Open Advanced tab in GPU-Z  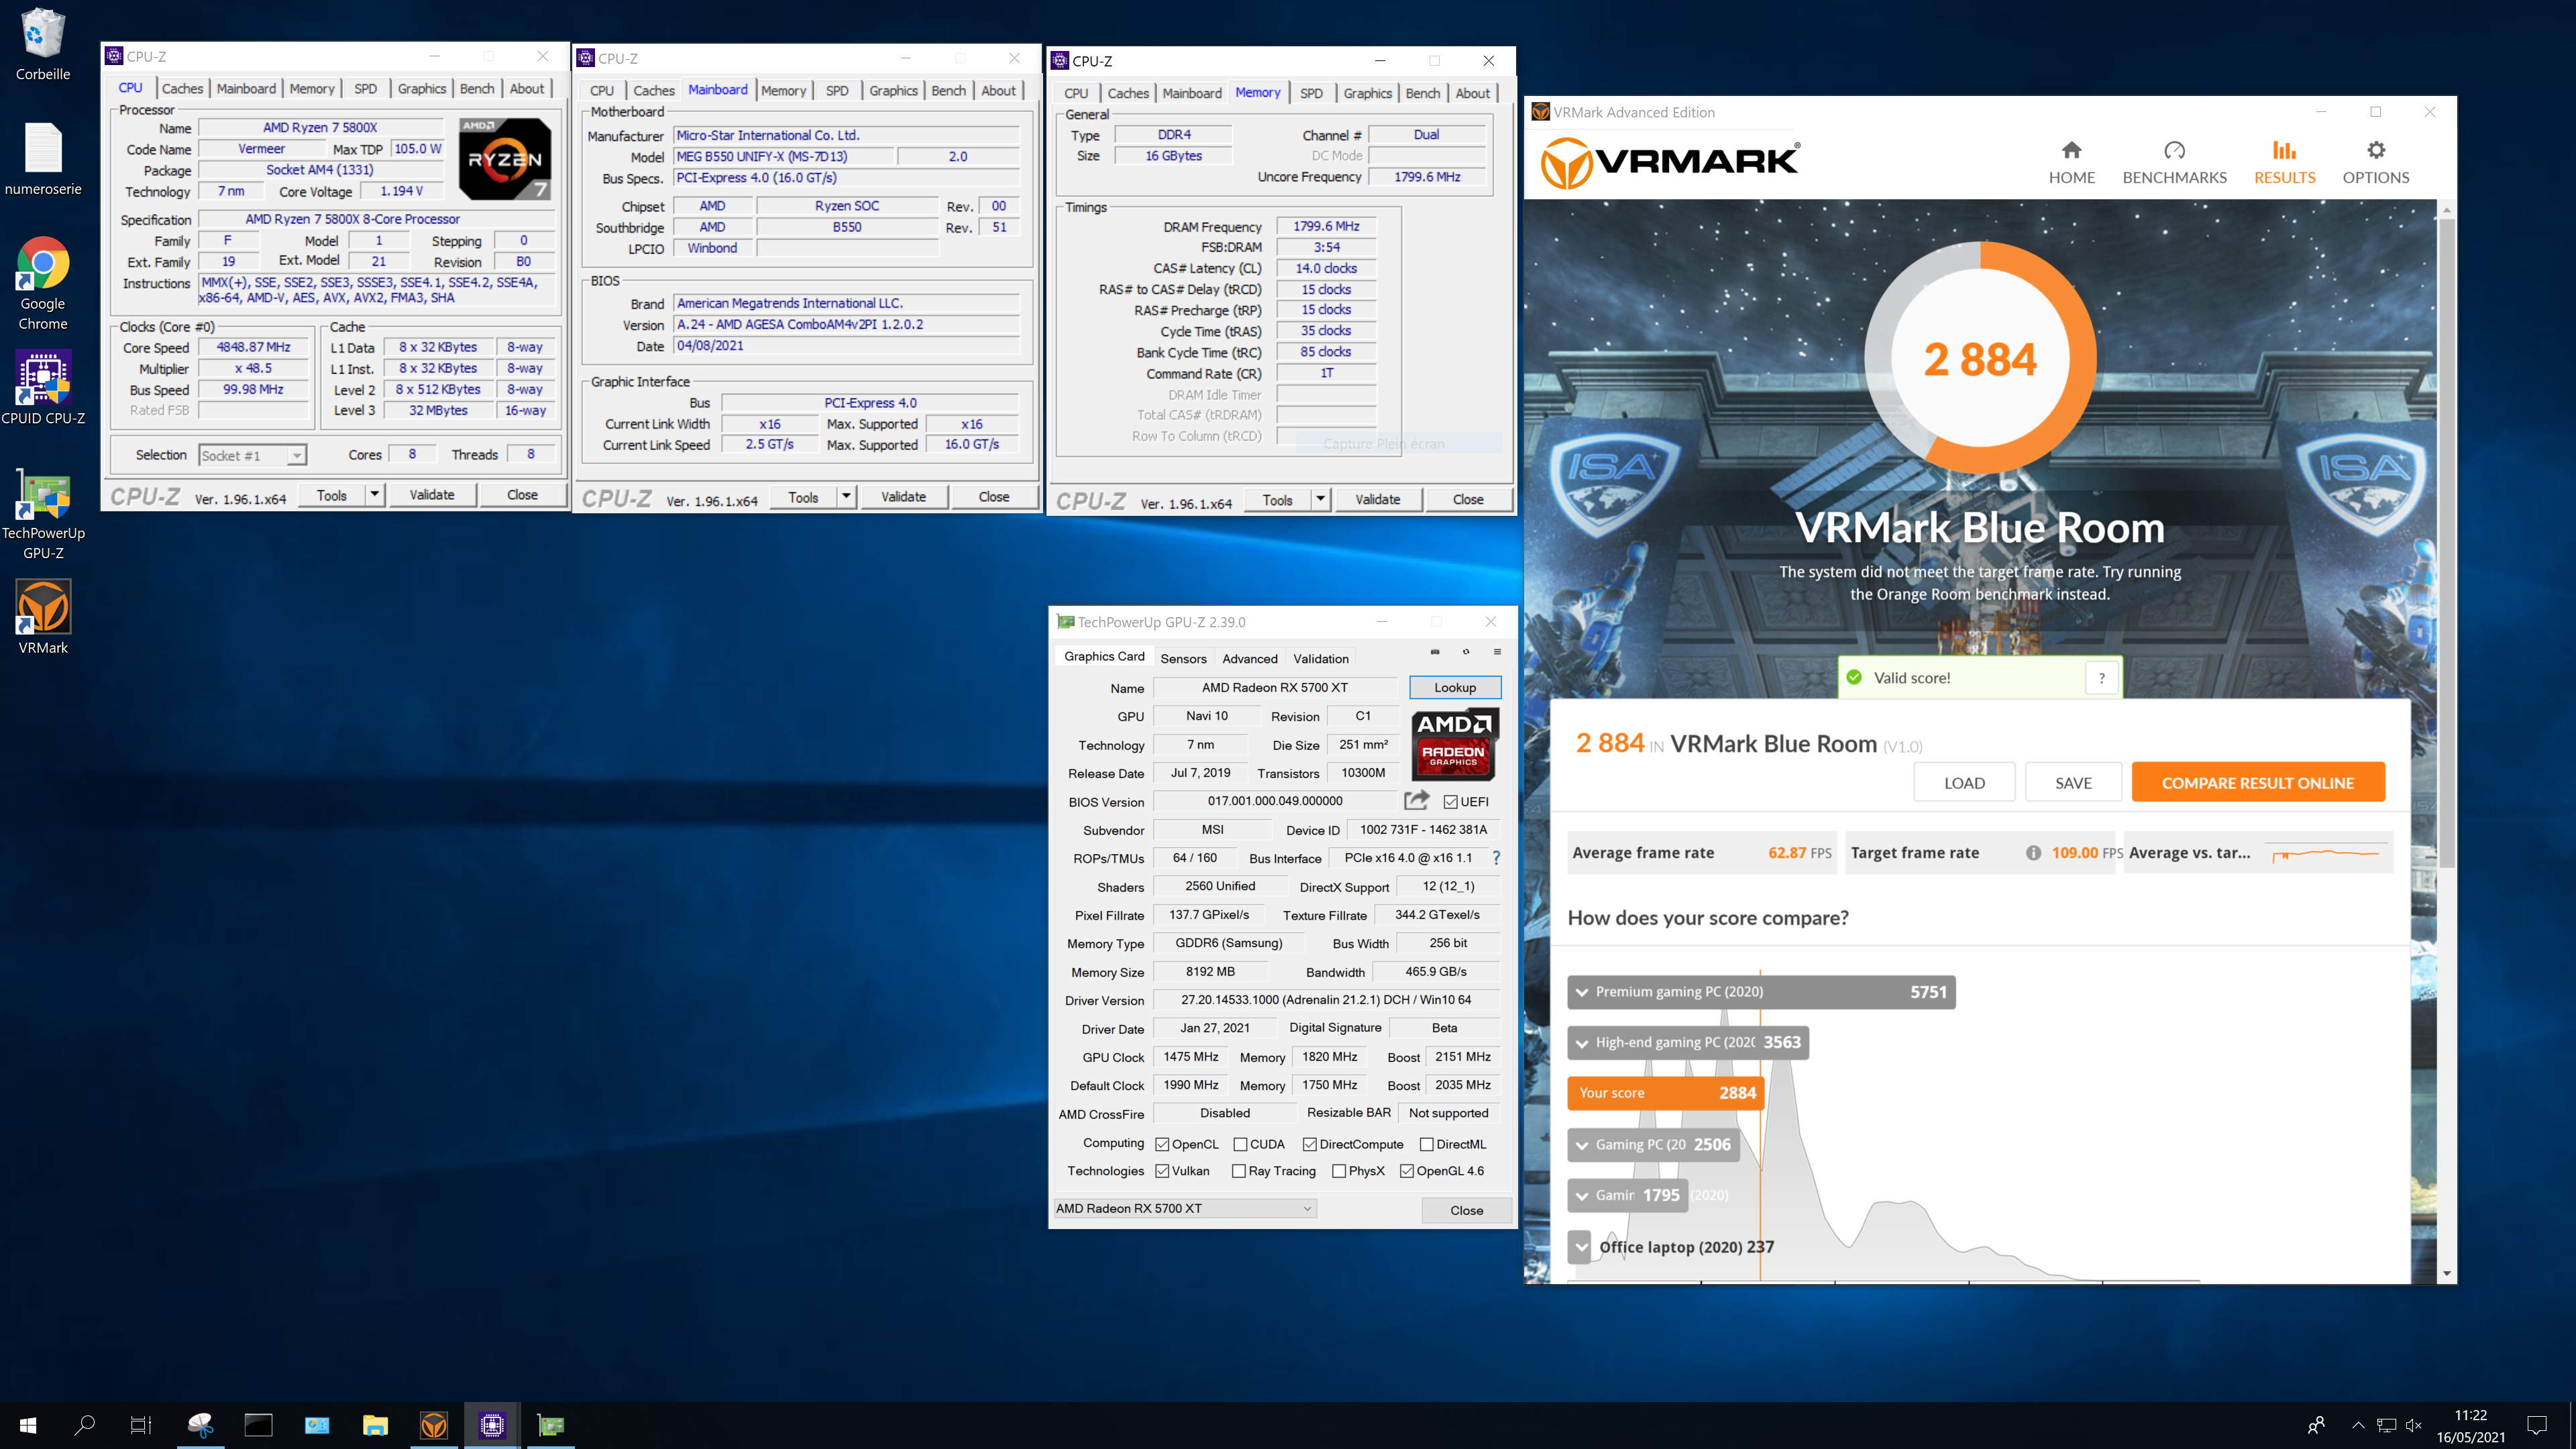point(1249,658)
